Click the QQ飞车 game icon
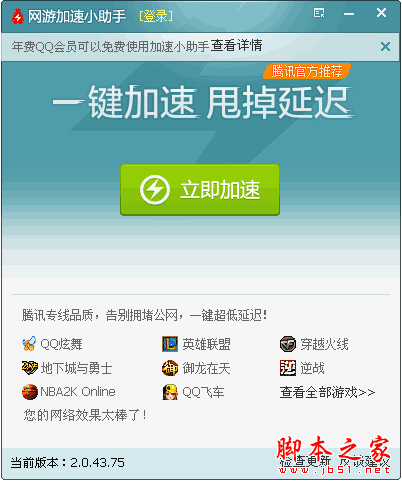The height and width of the screenshot is (481, 402). tap(170, 392)
